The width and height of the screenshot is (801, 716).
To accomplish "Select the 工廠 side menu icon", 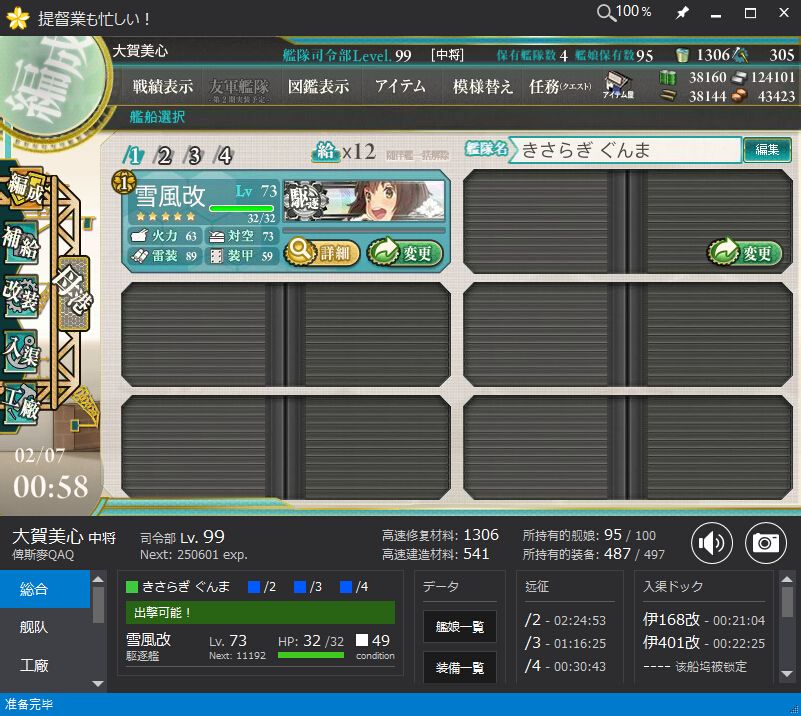I will 21,404.
